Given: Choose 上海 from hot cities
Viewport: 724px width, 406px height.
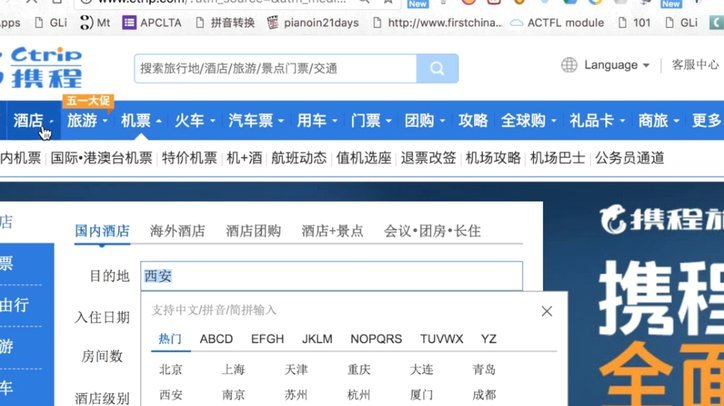Looking at the screenshot, I should 233,370.
